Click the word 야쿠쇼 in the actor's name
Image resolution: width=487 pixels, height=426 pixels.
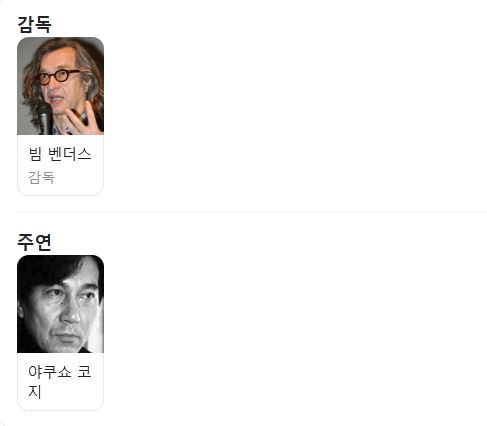tap(50, 372)
